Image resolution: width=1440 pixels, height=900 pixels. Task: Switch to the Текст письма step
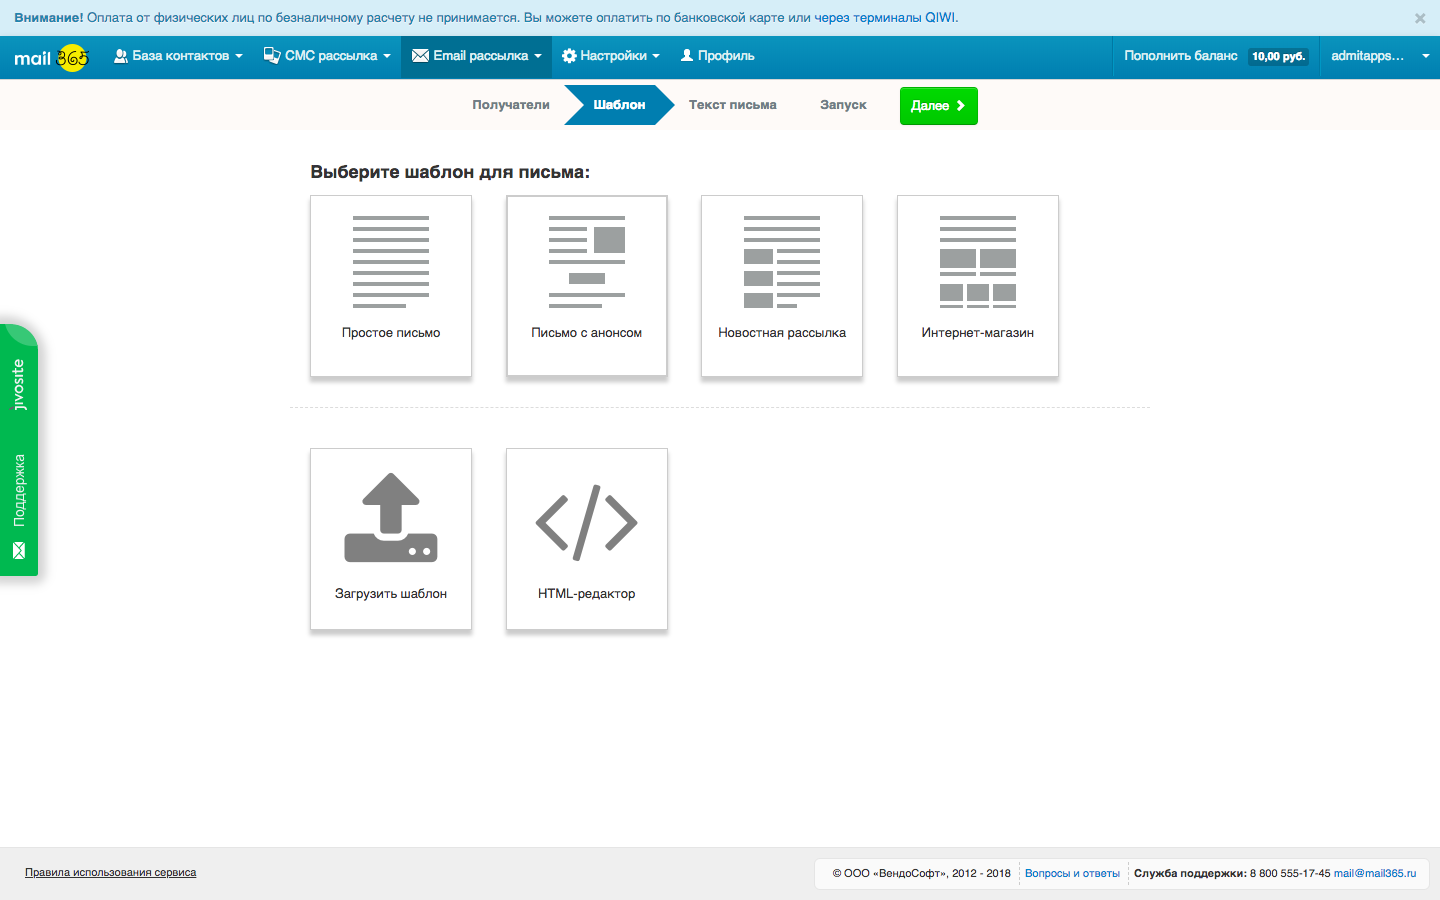click(x=733, y=105)
